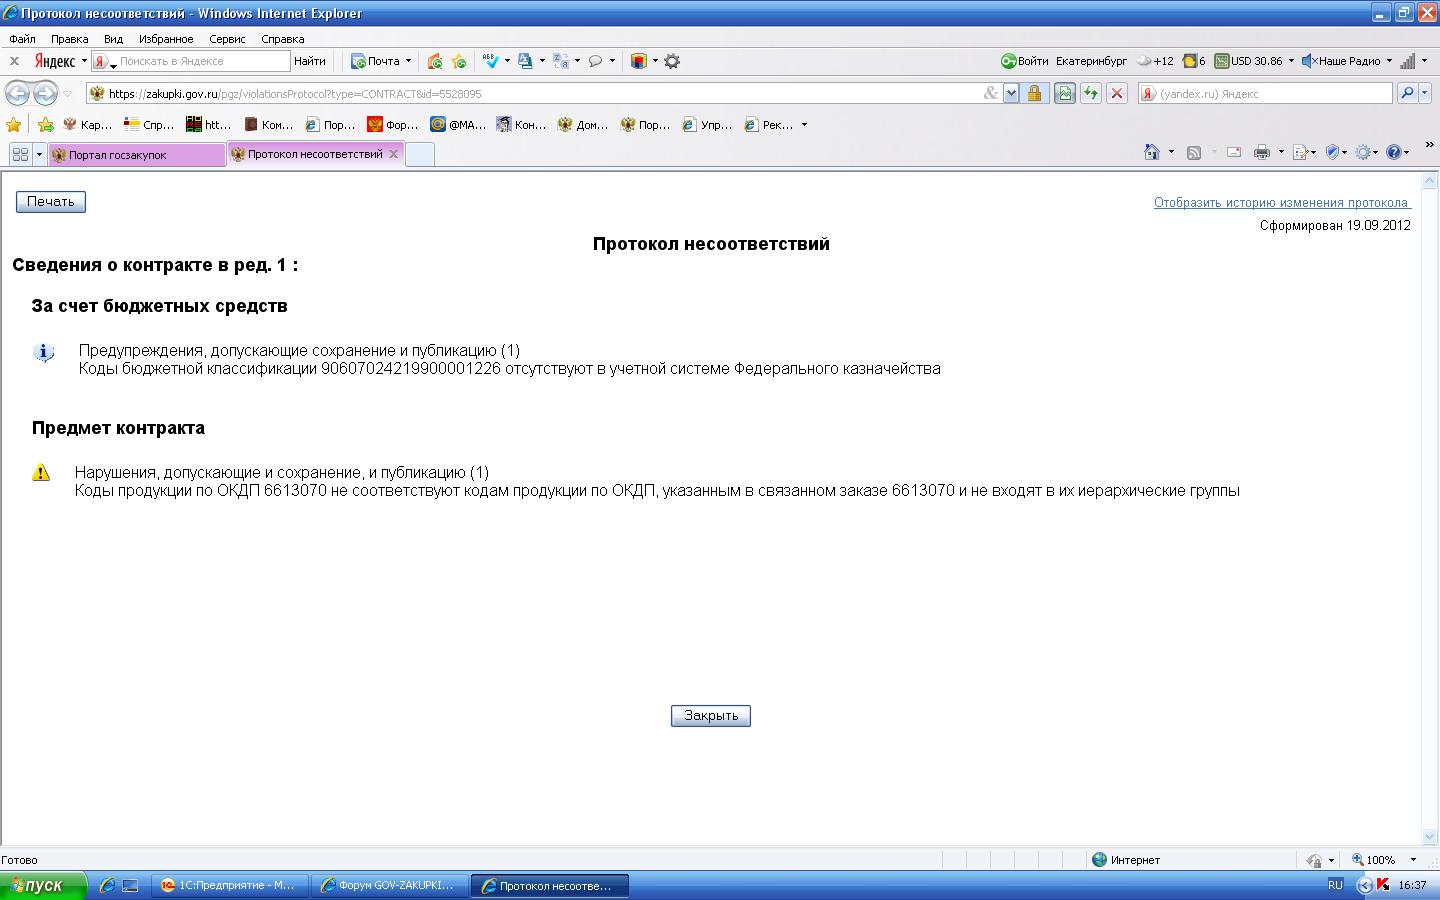
Task: Click the security lock icon in address bar
Action: pos(1034,94)
